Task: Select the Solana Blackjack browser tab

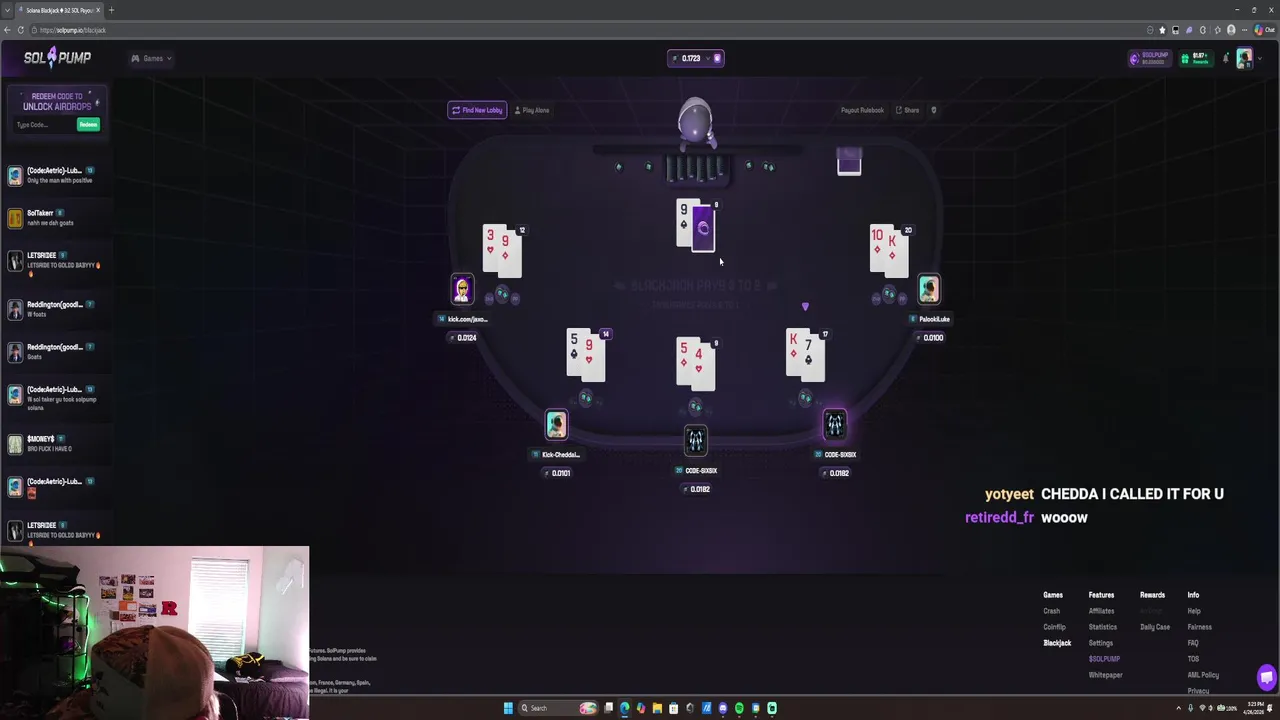Action: tap(59, 10)
